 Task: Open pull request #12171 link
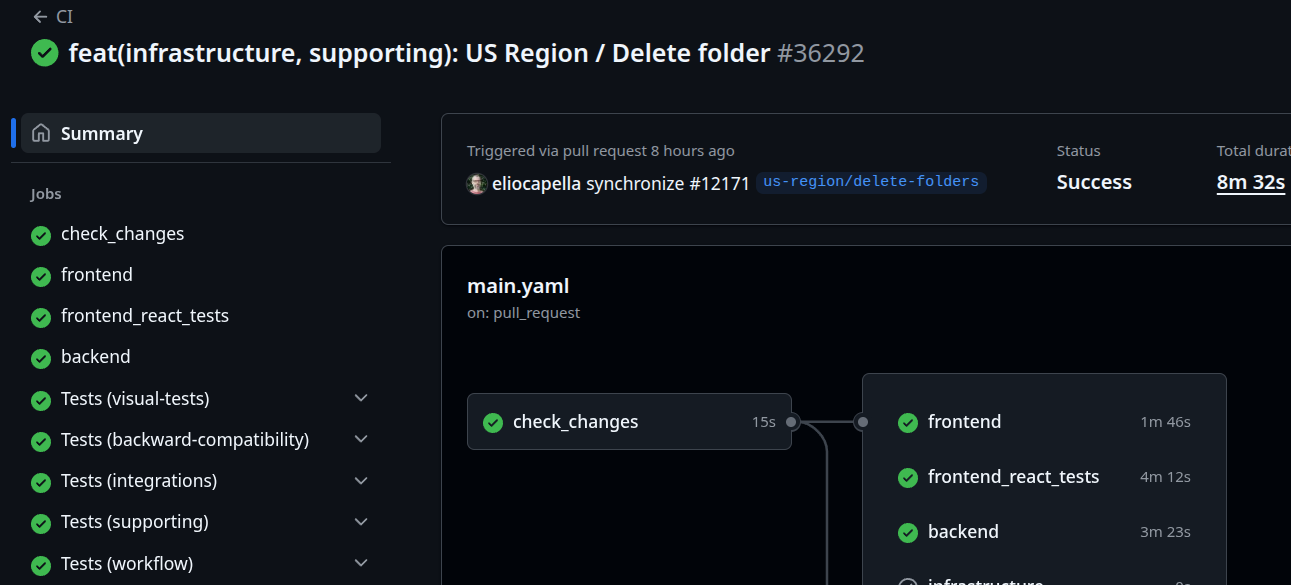[x=719, y=183]
